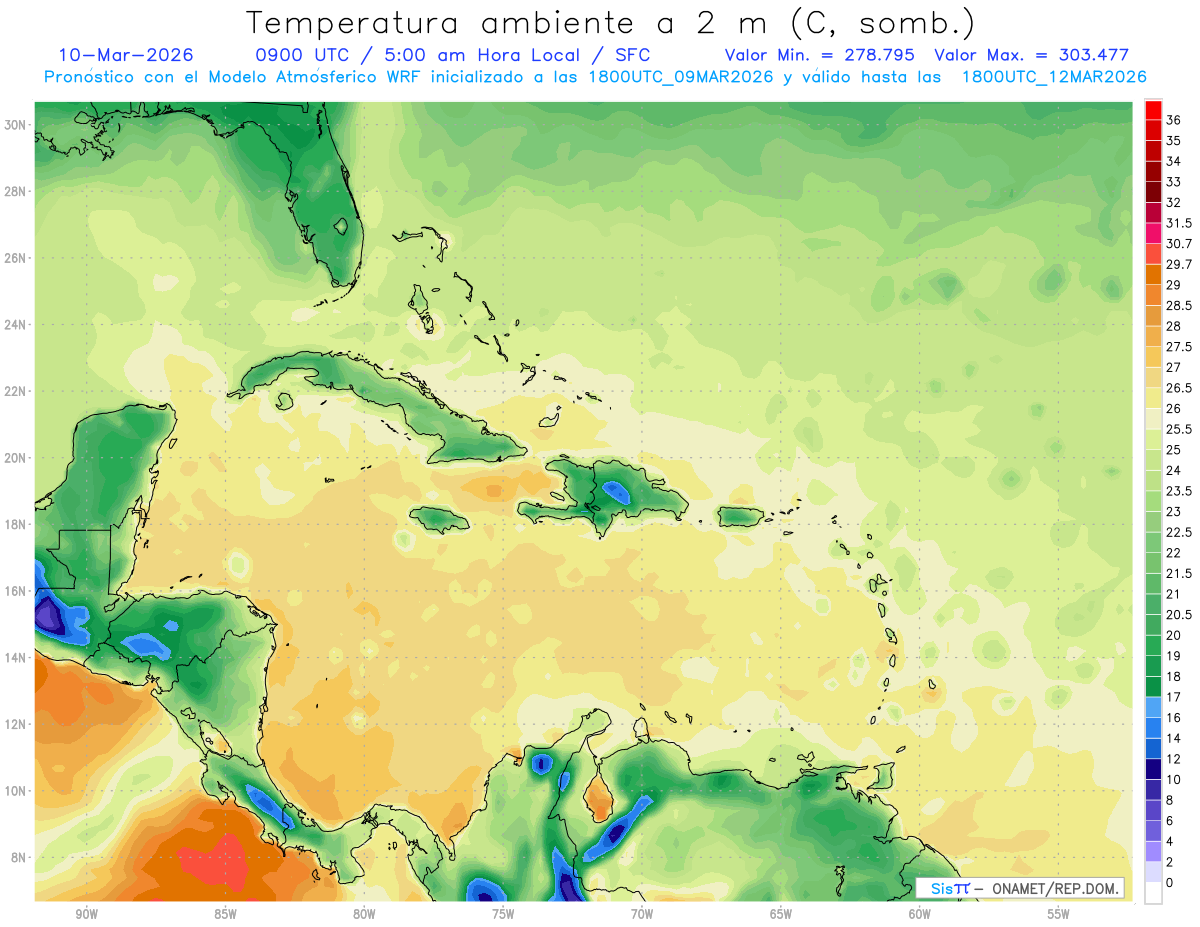
Task: Click the '14N' latitude label
Action: point(16,658)
